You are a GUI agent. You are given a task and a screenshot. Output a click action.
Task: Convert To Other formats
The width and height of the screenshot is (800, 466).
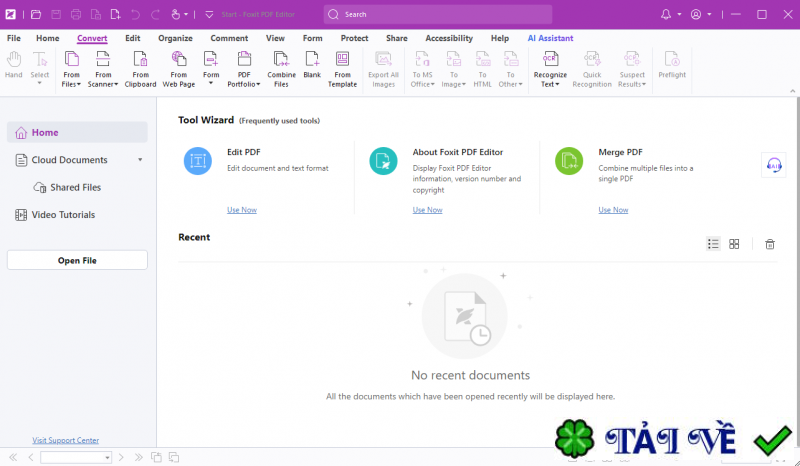(511, 69)
